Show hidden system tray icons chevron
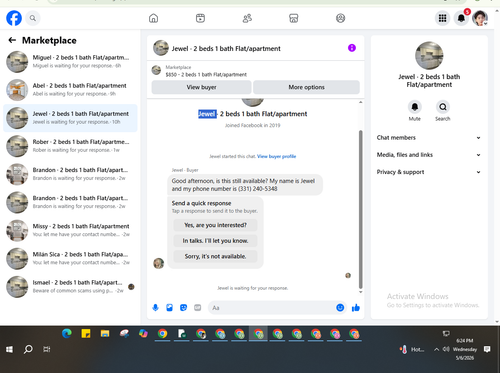This screenshot has width=500, height=373. point(436,349)
